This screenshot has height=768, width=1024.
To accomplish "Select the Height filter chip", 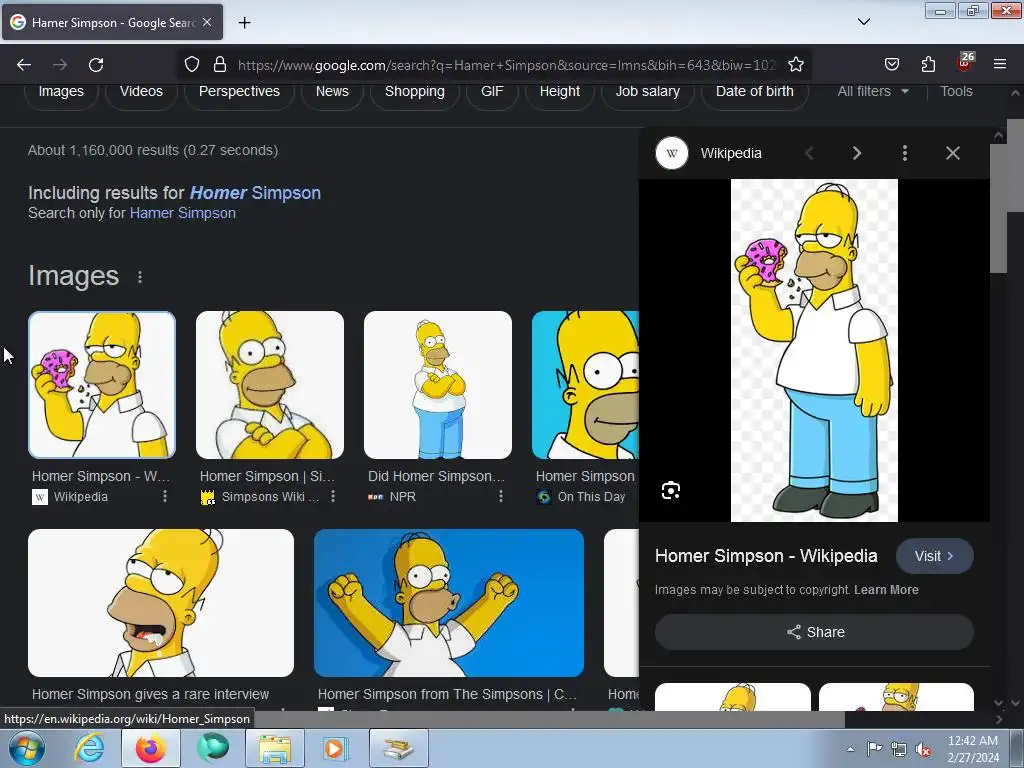I will pos(560,91).
